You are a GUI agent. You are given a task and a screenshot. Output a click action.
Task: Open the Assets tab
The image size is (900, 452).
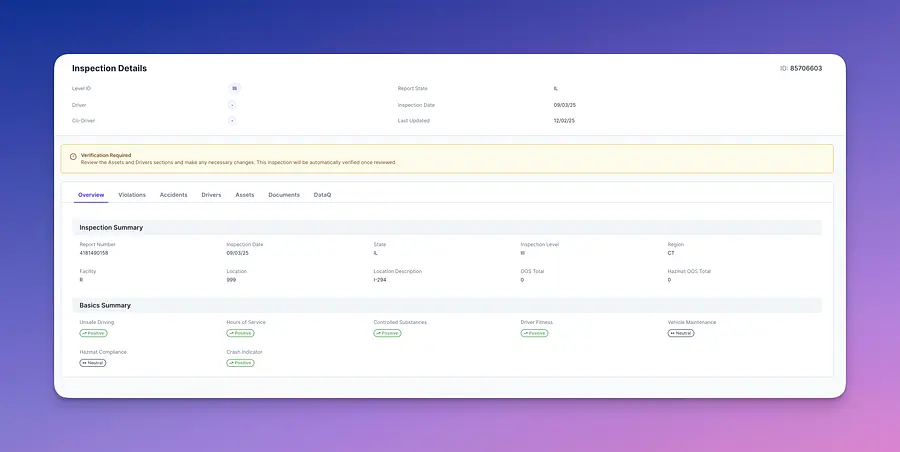pos(245,195)
